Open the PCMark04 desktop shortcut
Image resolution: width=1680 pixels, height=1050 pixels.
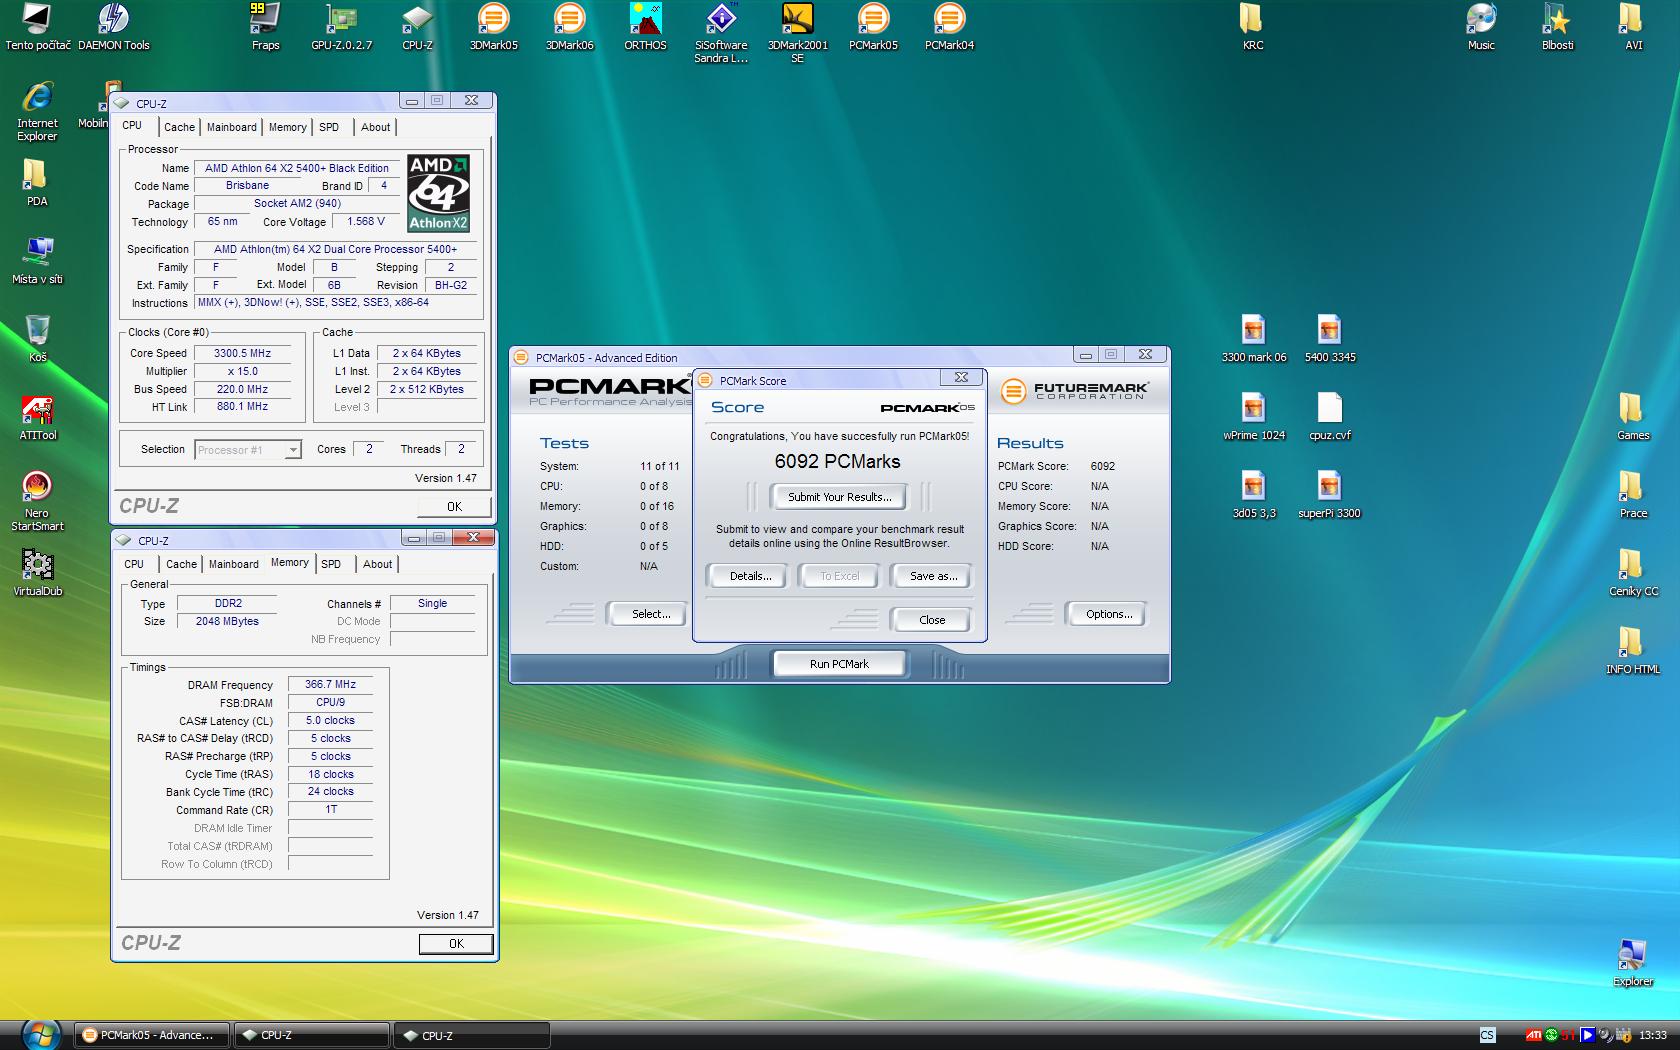pyautogui.click(x=949, y=27)
